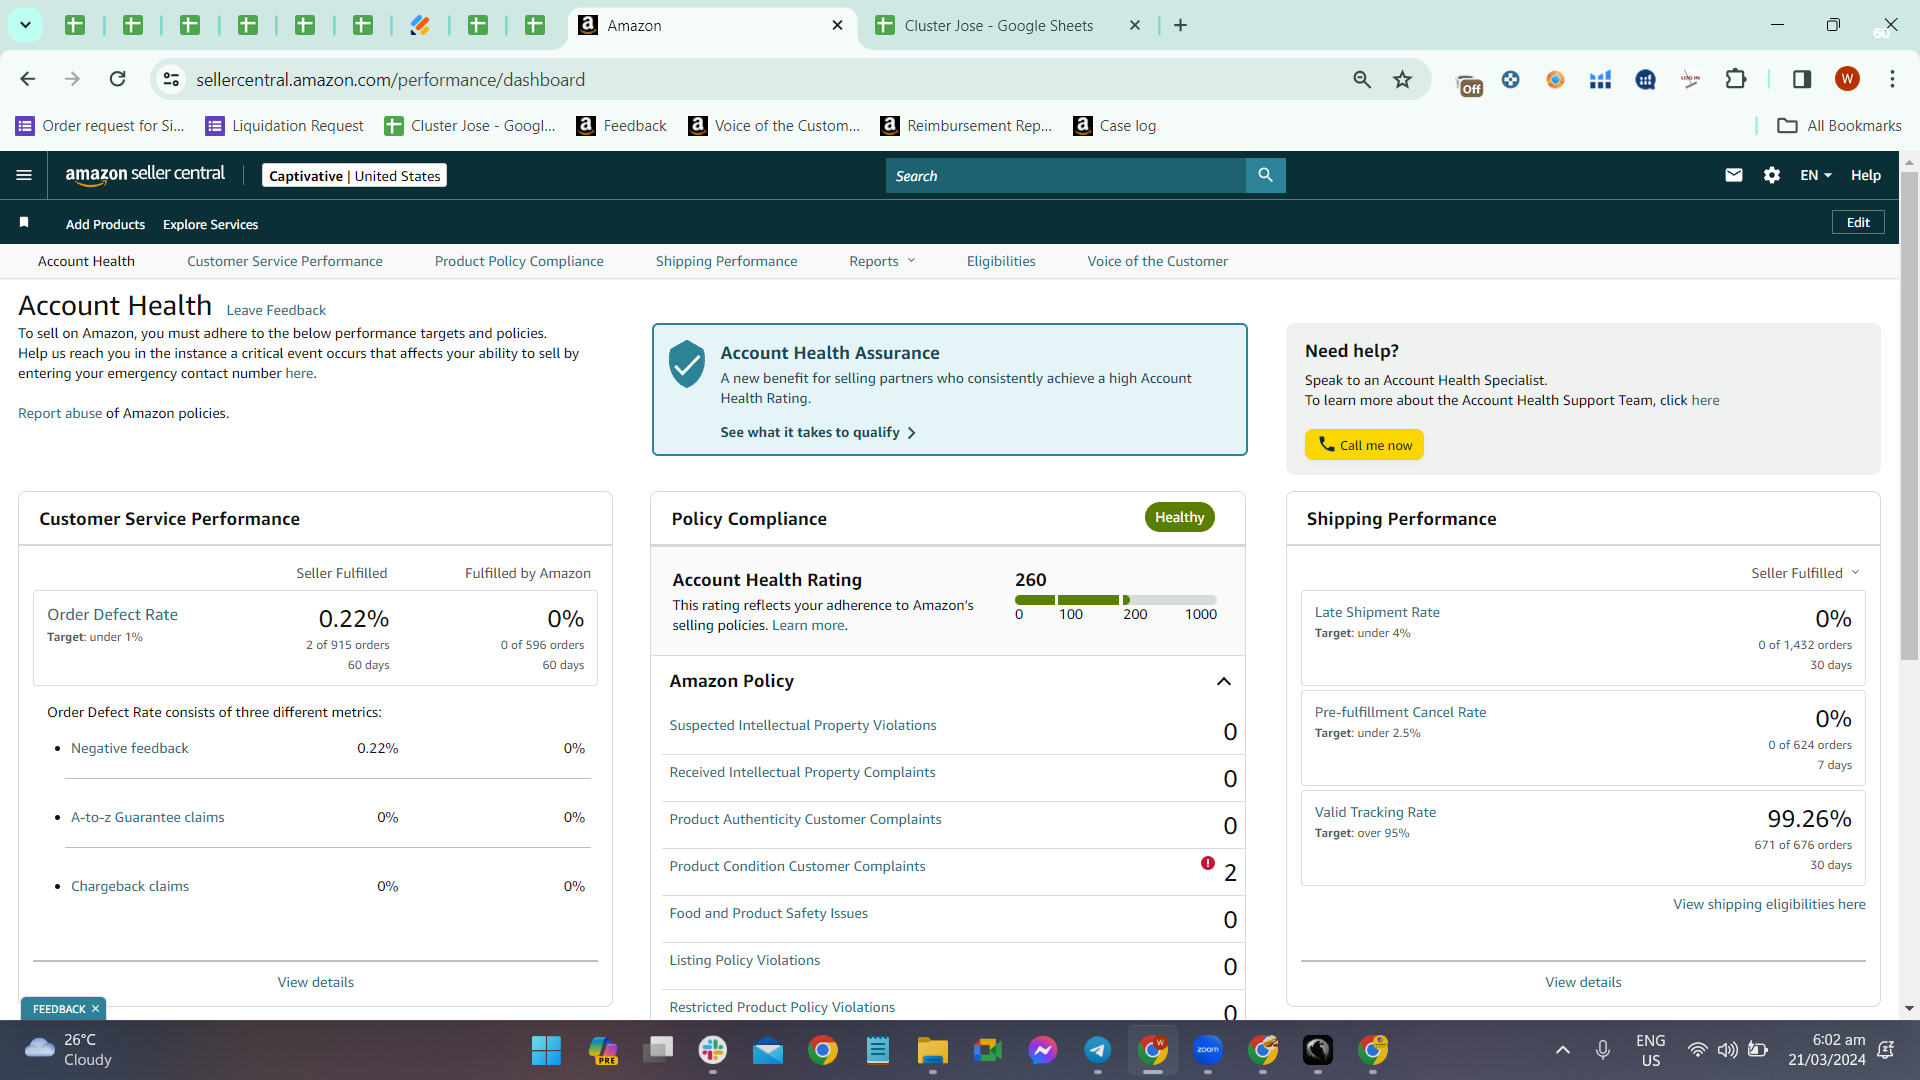Click View shipping eligibilities here link
The height and width of the screenshot is (1080, 1920).
(1769, 904)
